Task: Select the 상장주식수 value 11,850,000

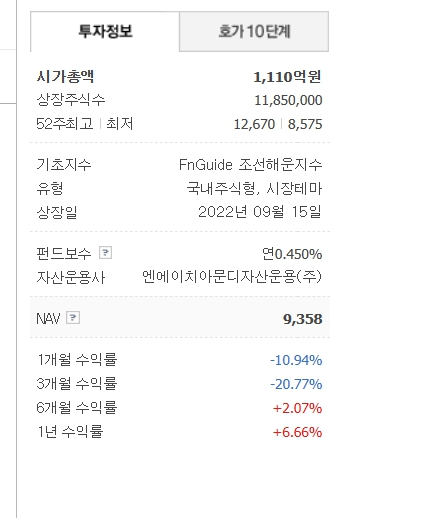Action: pos(288,100)
